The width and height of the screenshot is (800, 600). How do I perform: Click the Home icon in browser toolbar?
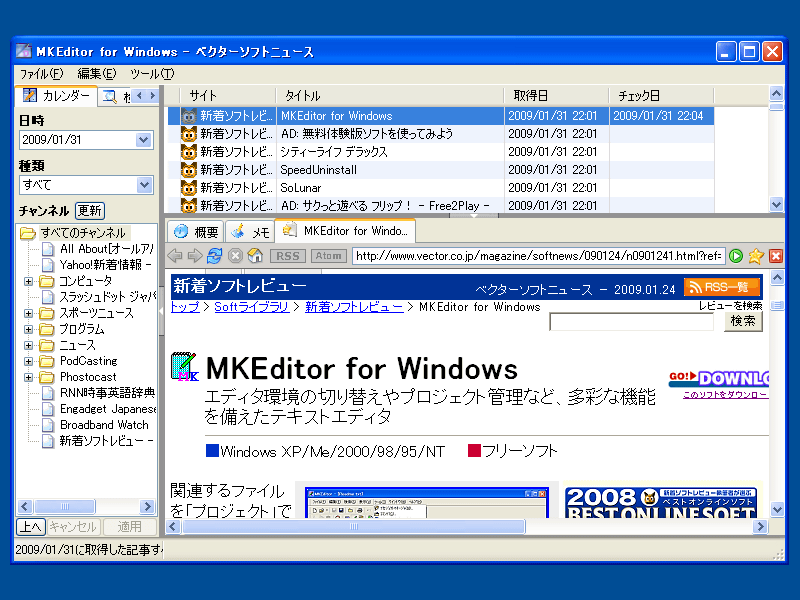pyautogui.click(x=255, y=256)
